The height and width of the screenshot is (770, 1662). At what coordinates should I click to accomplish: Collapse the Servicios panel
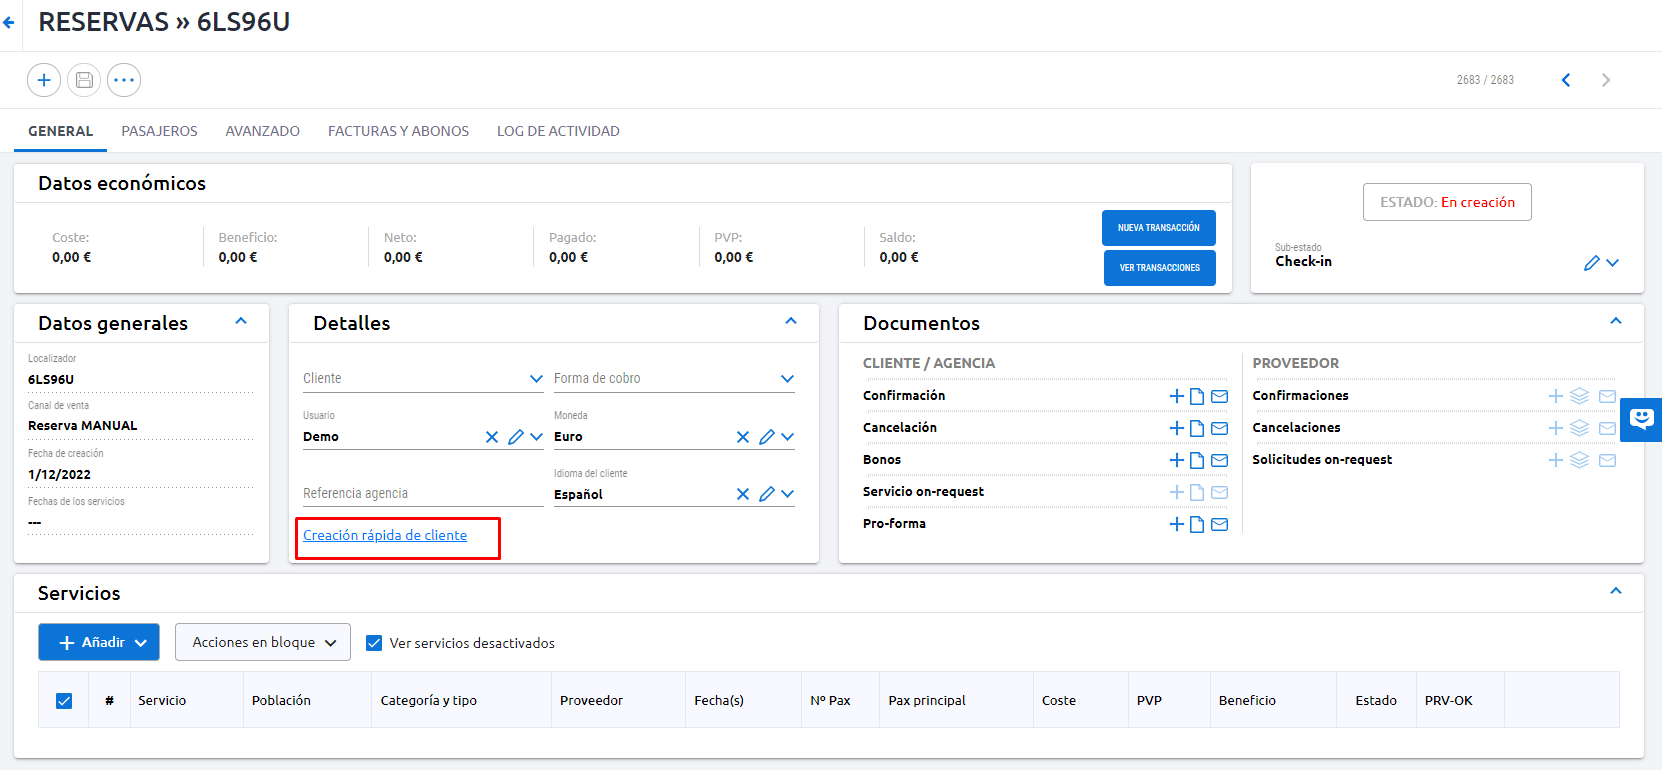click(1616, 591)
